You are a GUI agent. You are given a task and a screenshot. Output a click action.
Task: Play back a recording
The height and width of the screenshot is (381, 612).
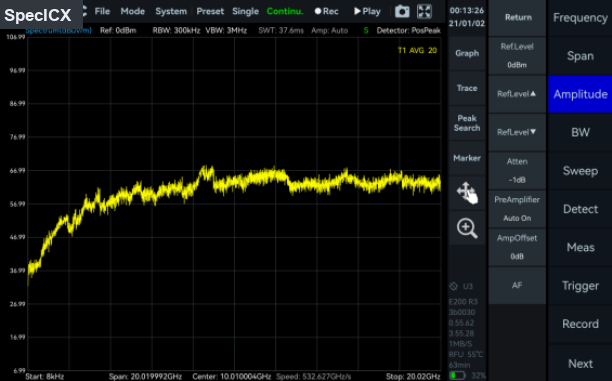point(367,11)
